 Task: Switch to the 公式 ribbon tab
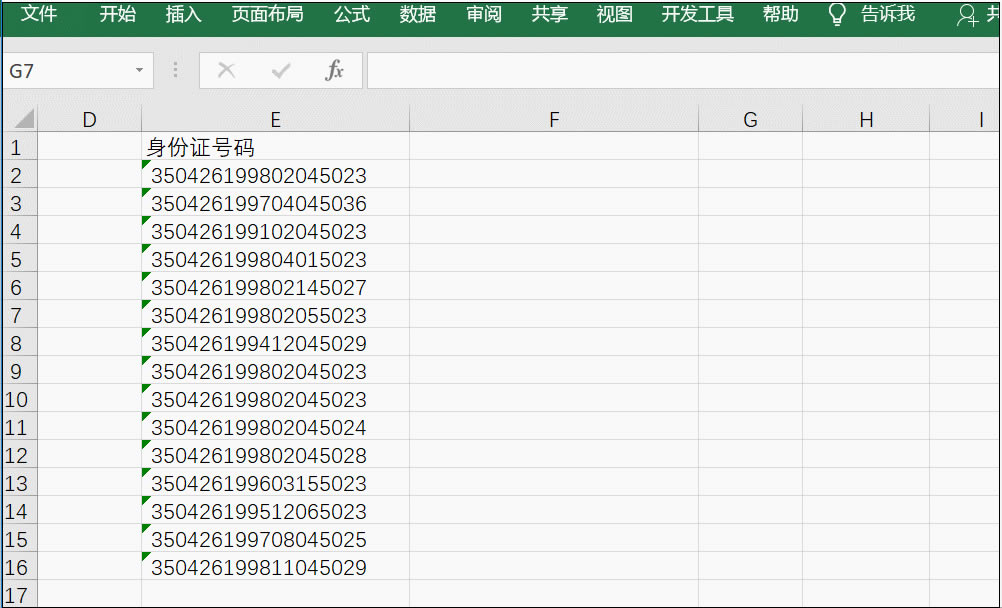click(x=351, y=15)
